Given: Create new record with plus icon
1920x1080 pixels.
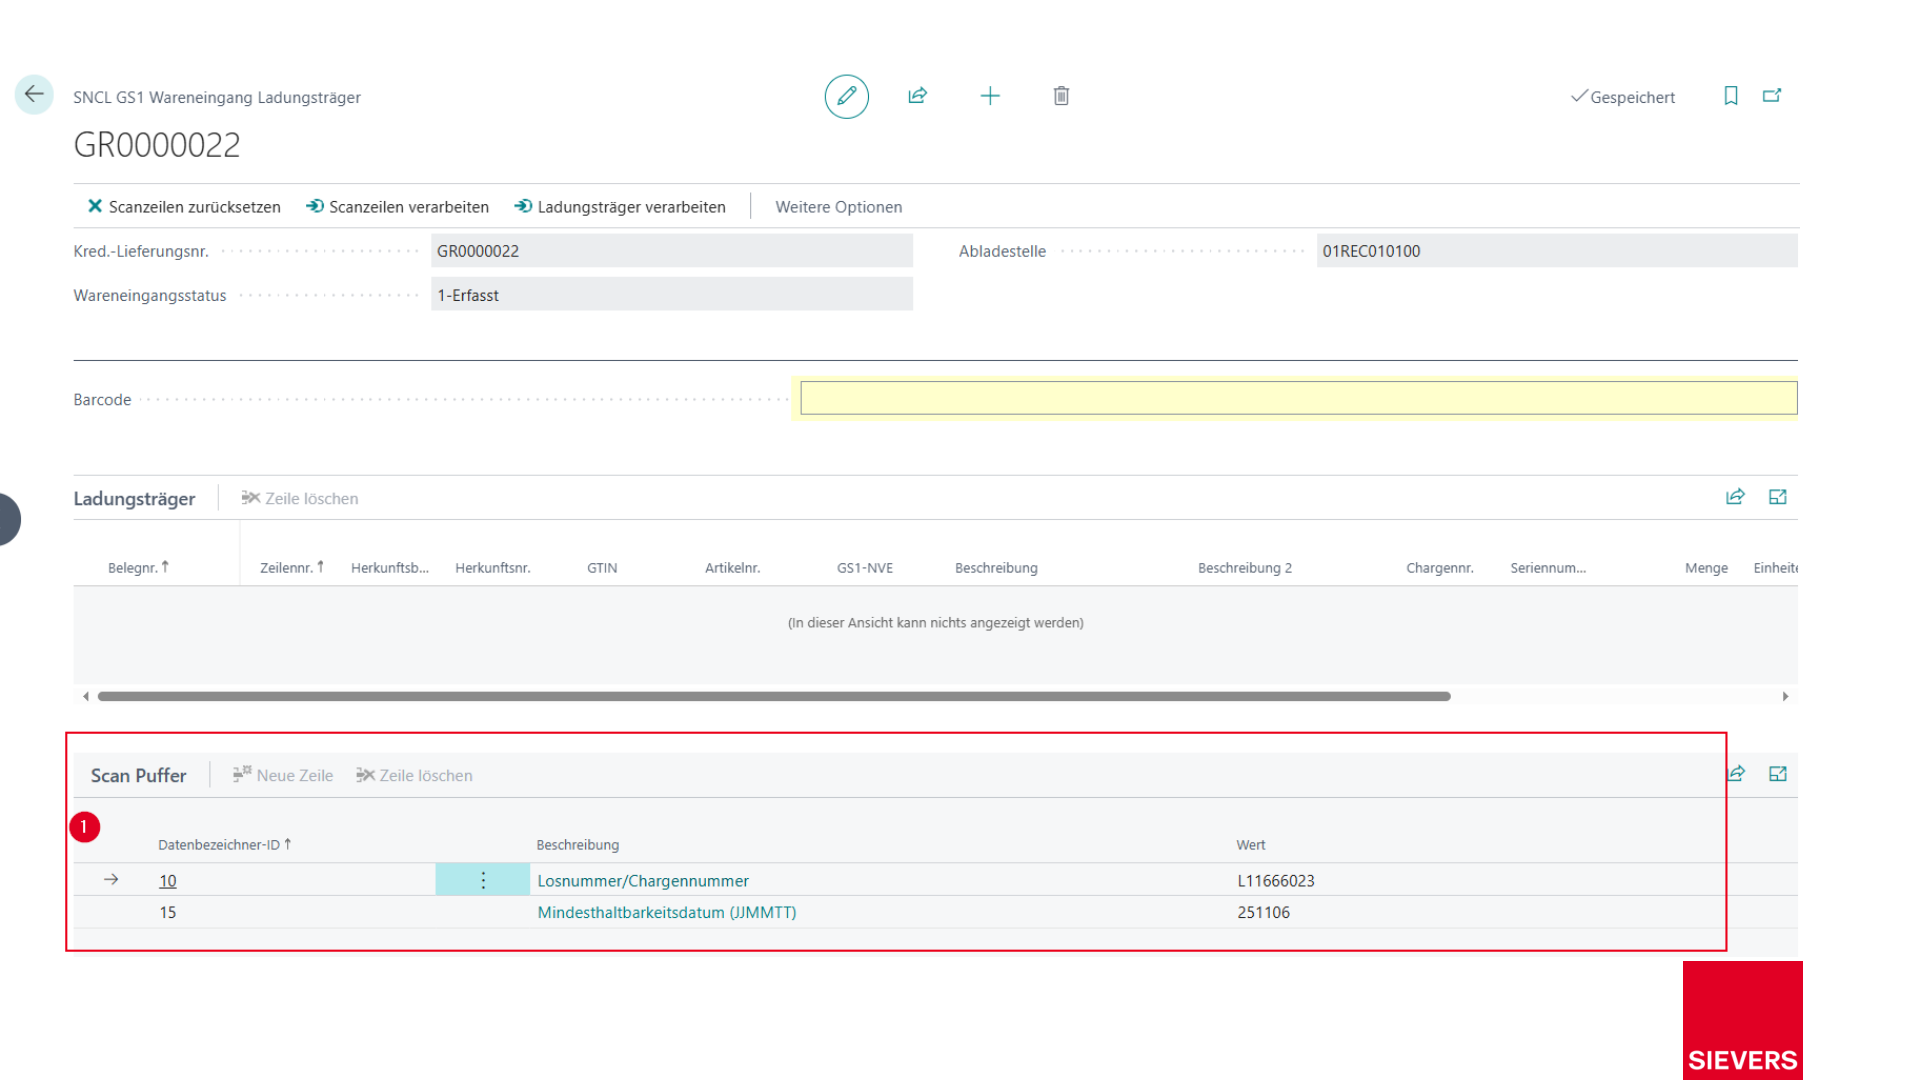Looking at the screenshot, I should click(x=990, y=96).
